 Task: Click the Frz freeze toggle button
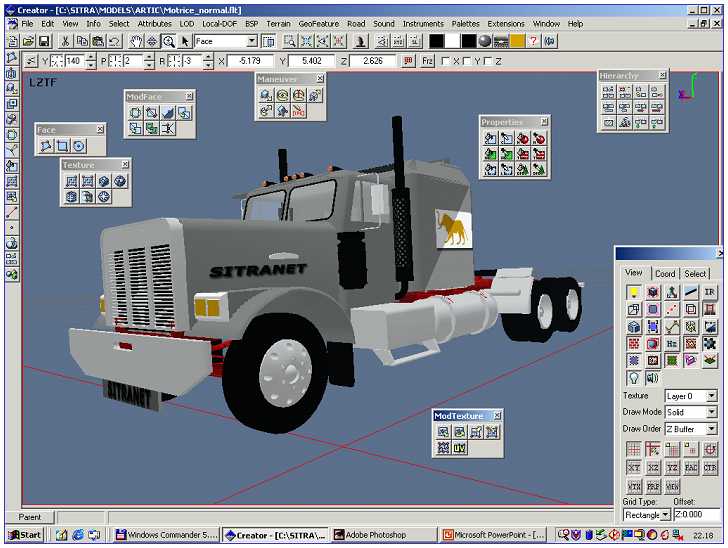click(427, 61)
